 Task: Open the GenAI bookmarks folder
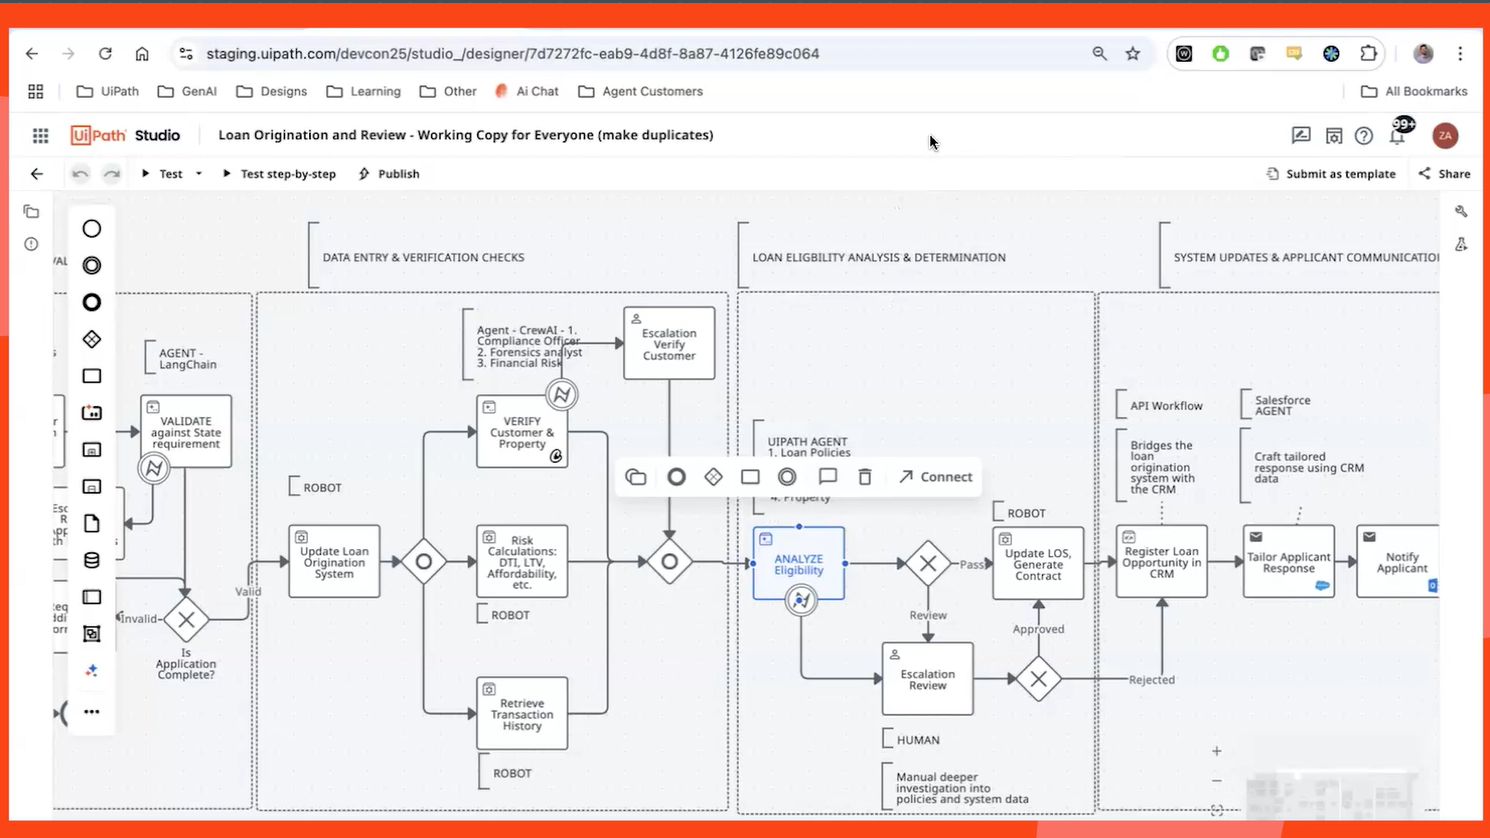(187, 92)
